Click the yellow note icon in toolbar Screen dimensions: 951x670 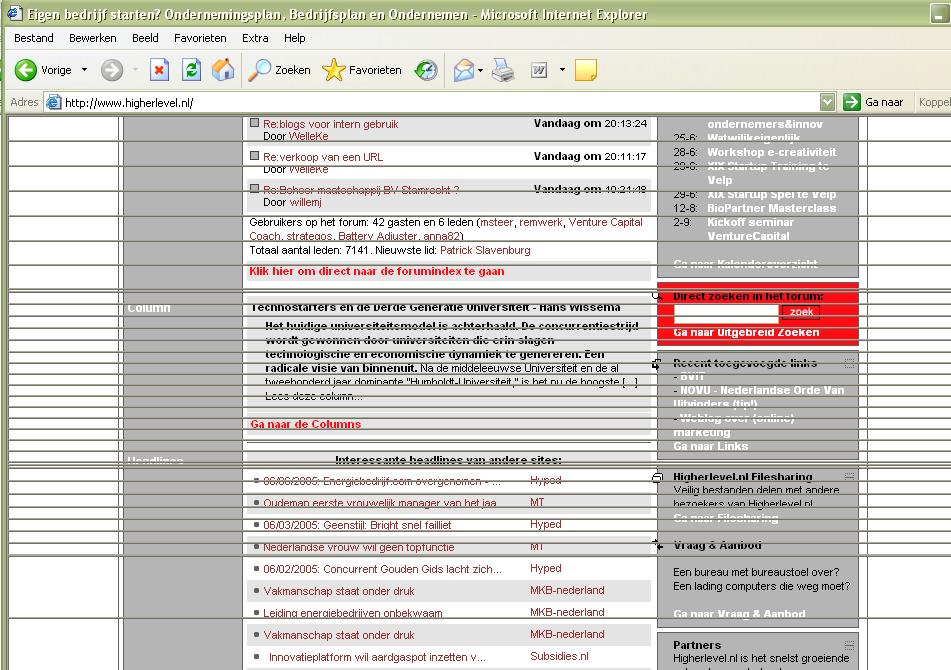[x=586, y=70]
